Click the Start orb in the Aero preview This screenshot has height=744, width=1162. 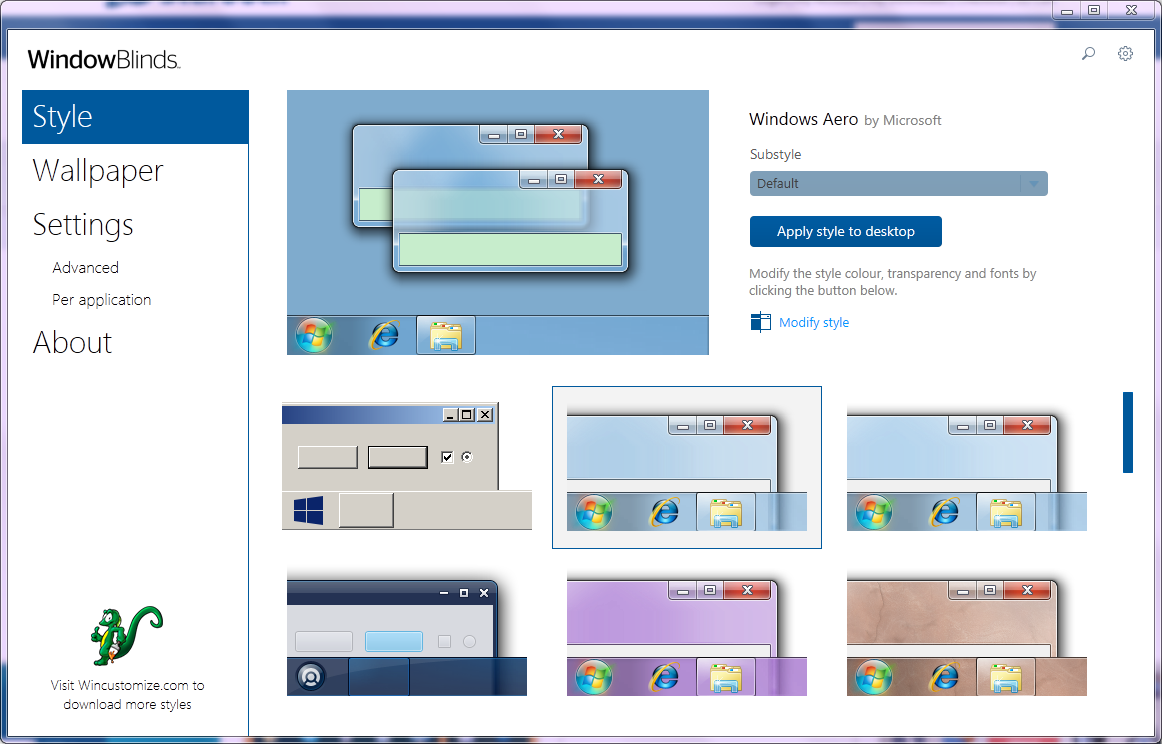[313, 335]
